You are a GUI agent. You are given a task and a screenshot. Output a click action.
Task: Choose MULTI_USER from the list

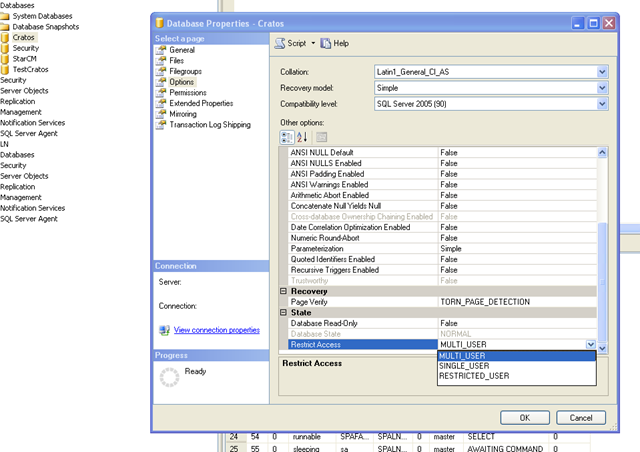(x=516, y=356)
